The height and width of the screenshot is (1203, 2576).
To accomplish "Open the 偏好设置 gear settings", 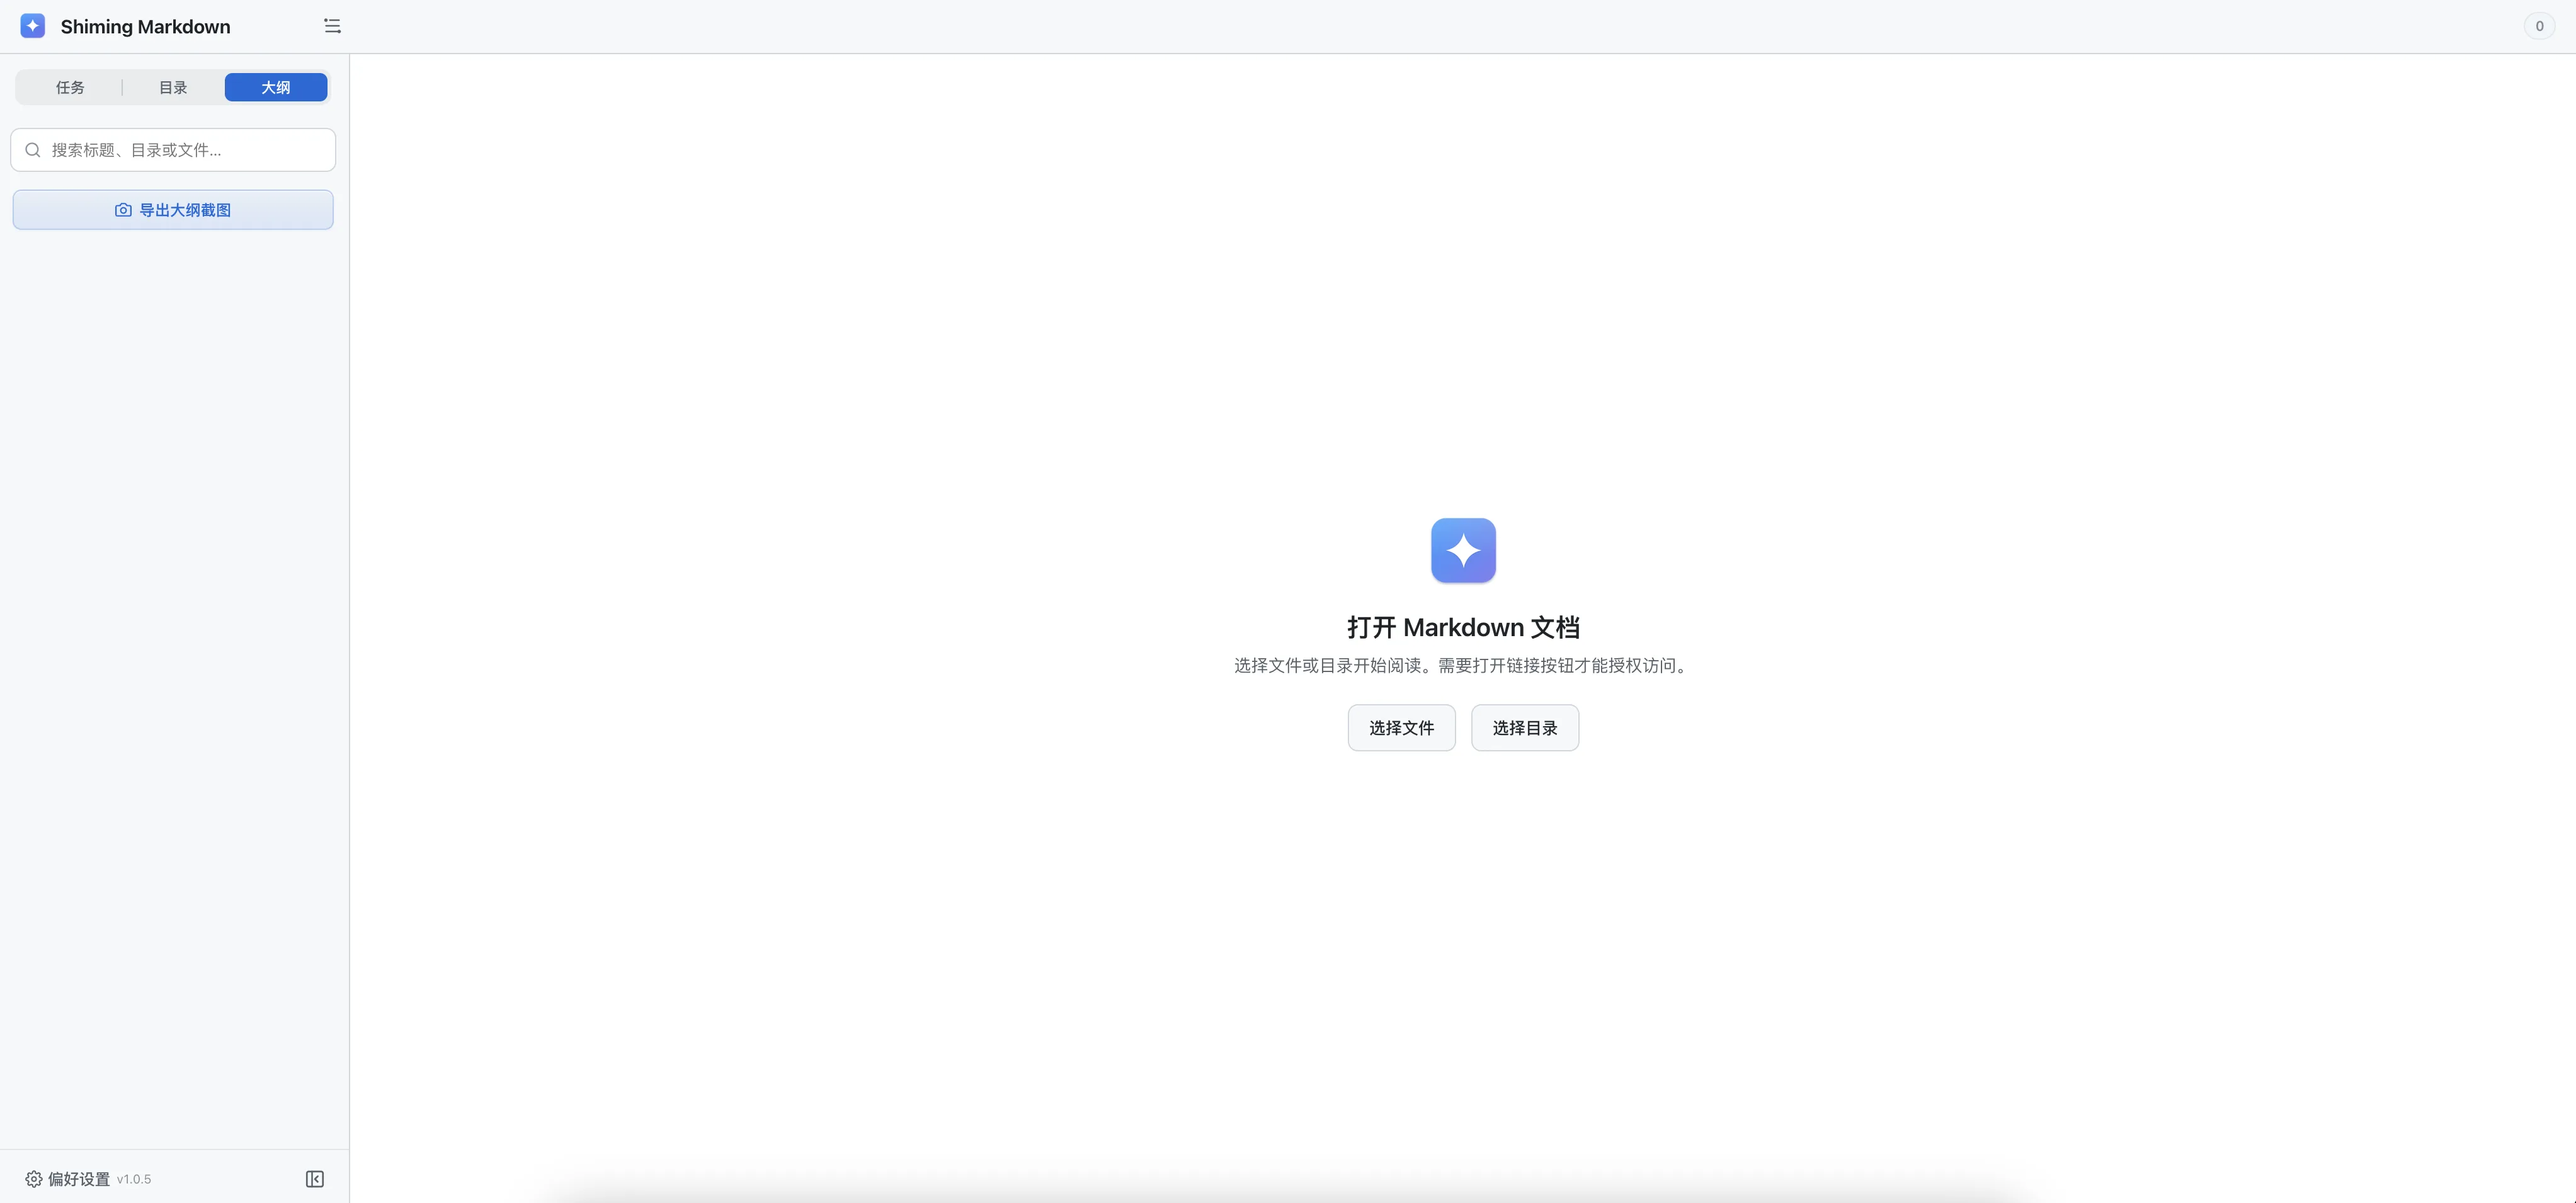I will (x=67, y=1179).
